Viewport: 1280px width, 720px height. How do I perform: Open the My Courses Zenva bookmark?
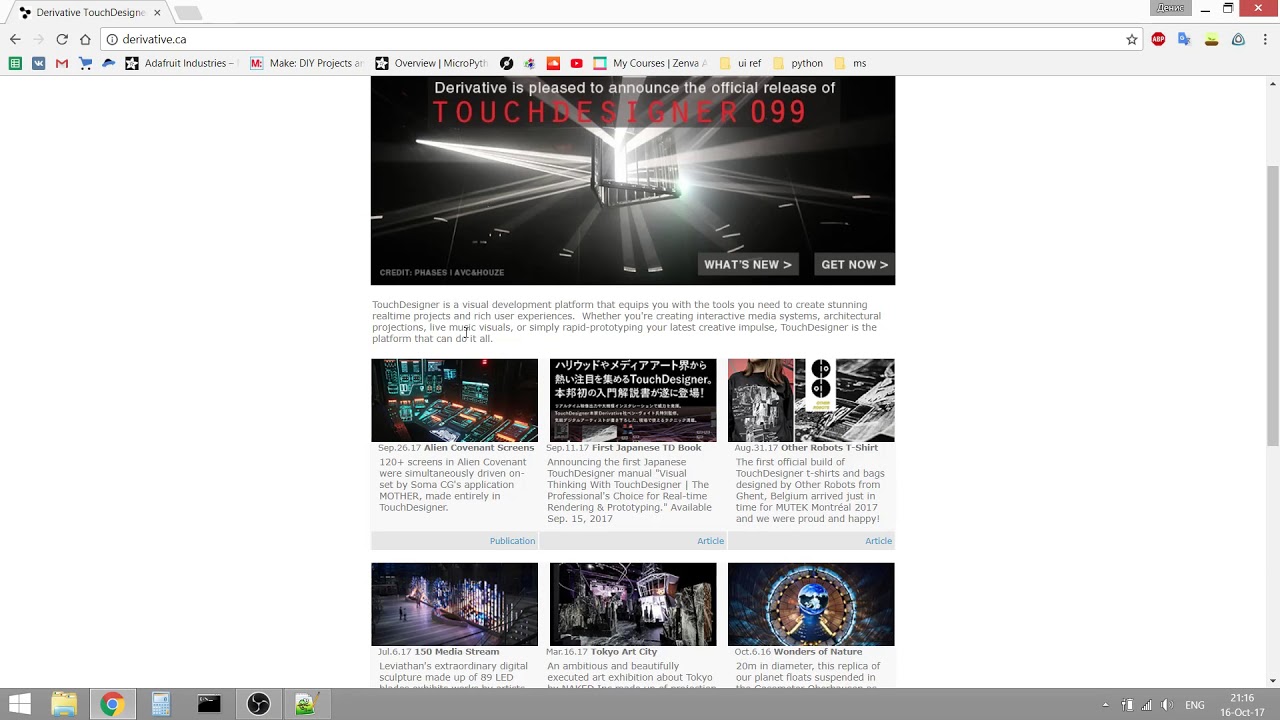pyautogui.click(x=650, y=63)
